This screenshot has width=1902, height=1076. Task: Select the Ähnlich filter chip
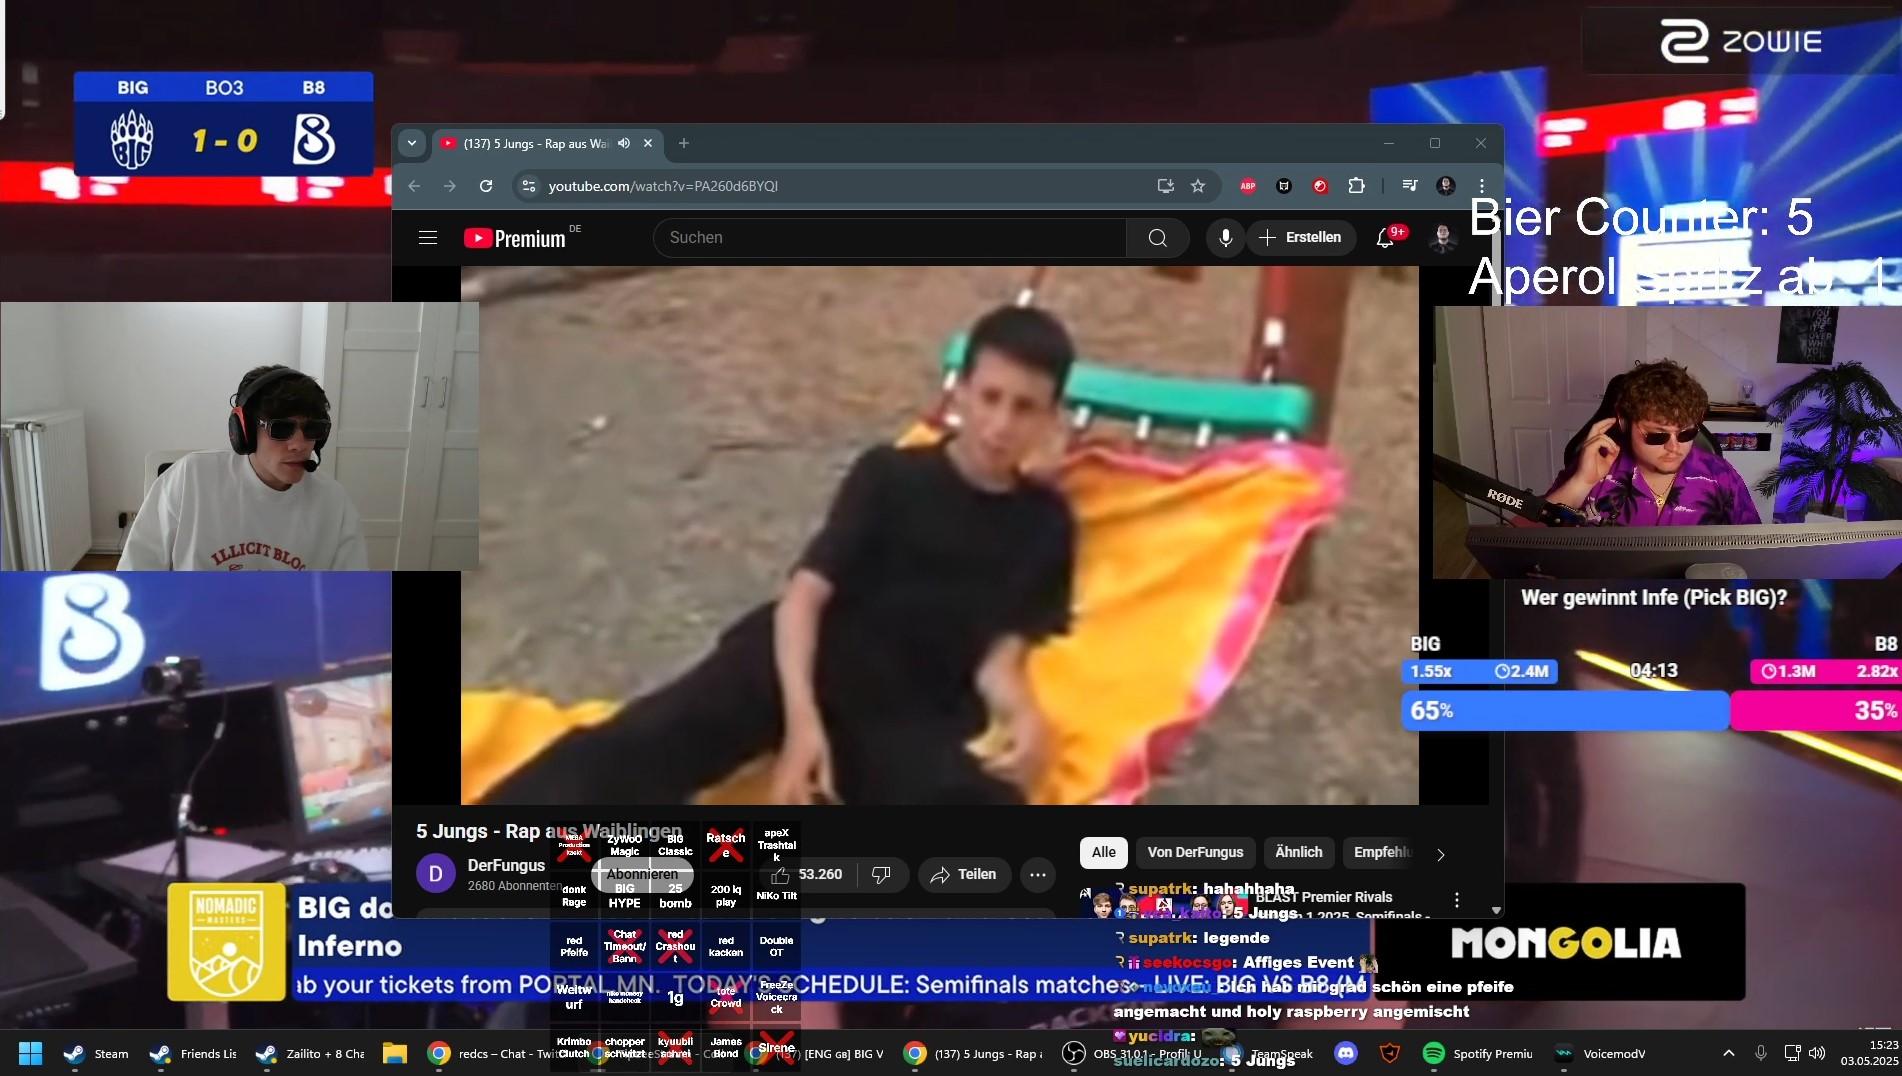1299,852
